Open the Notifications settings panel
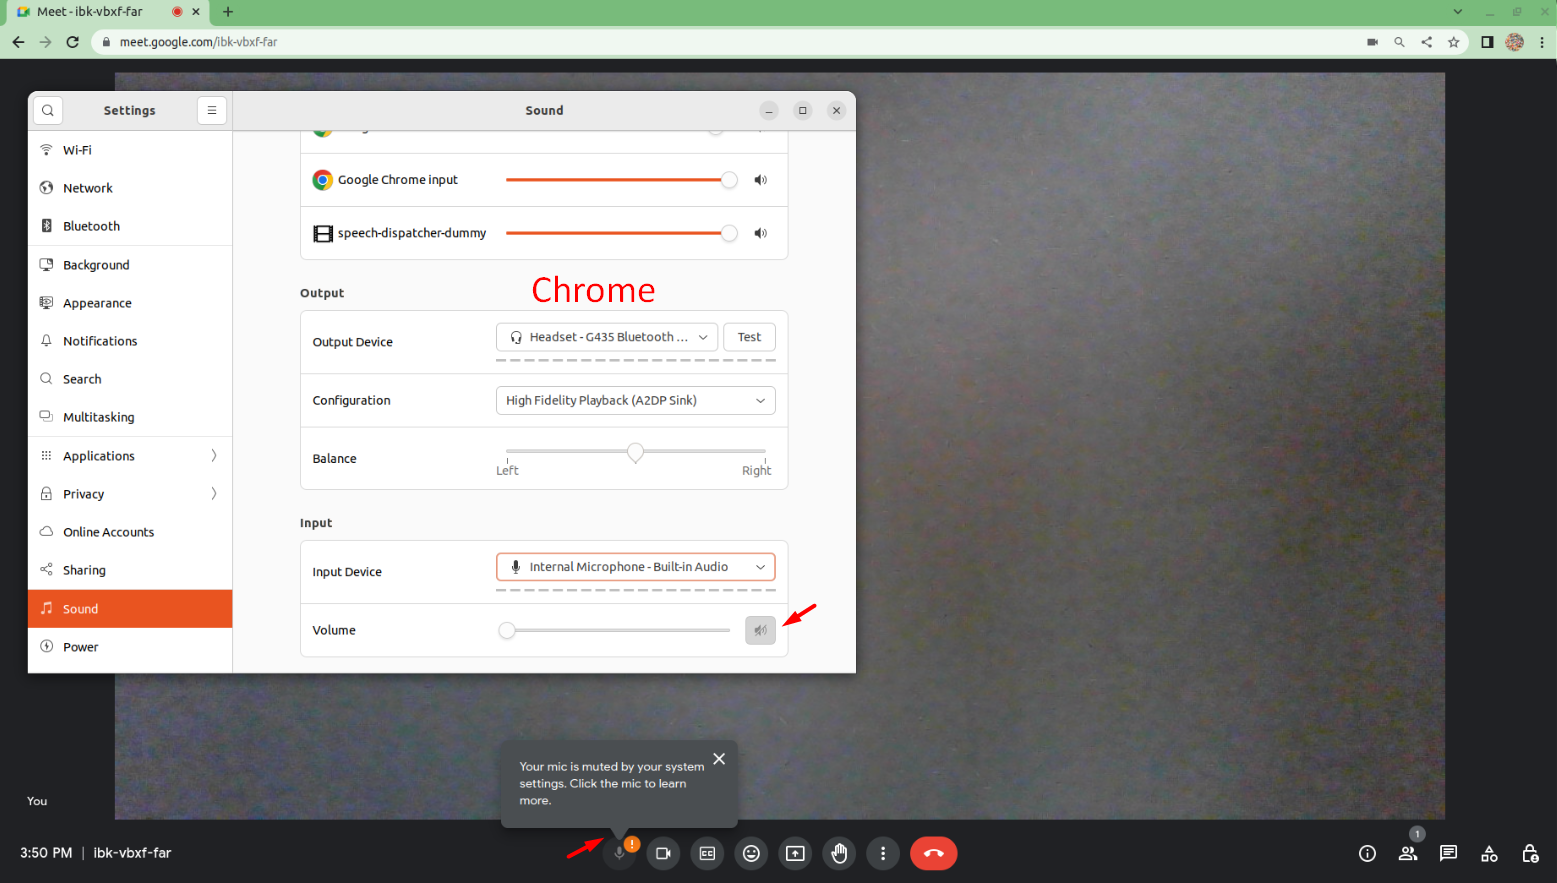The width and height of the screenshot is (1557, 883). pos(100,340)
